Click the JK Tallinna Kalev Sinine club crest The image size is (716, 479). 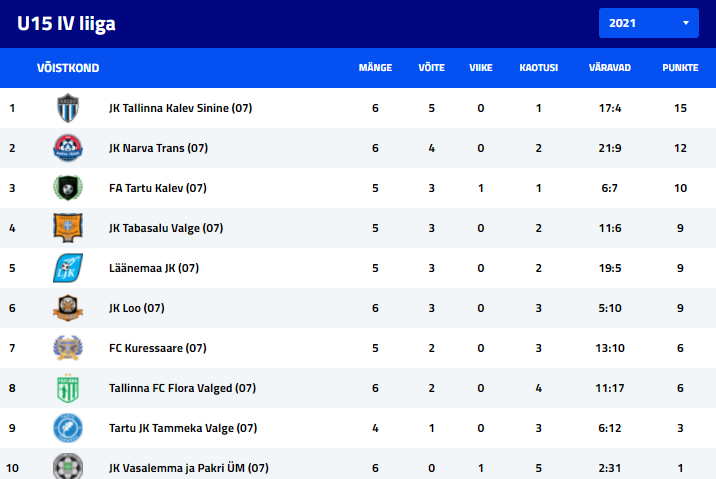point(68,108)
